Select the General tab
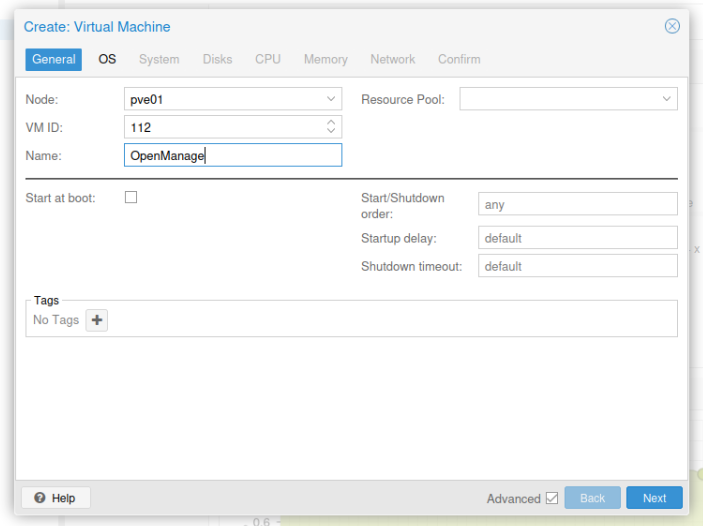Viewport: 703px width, 526px height. pos(54,59)
